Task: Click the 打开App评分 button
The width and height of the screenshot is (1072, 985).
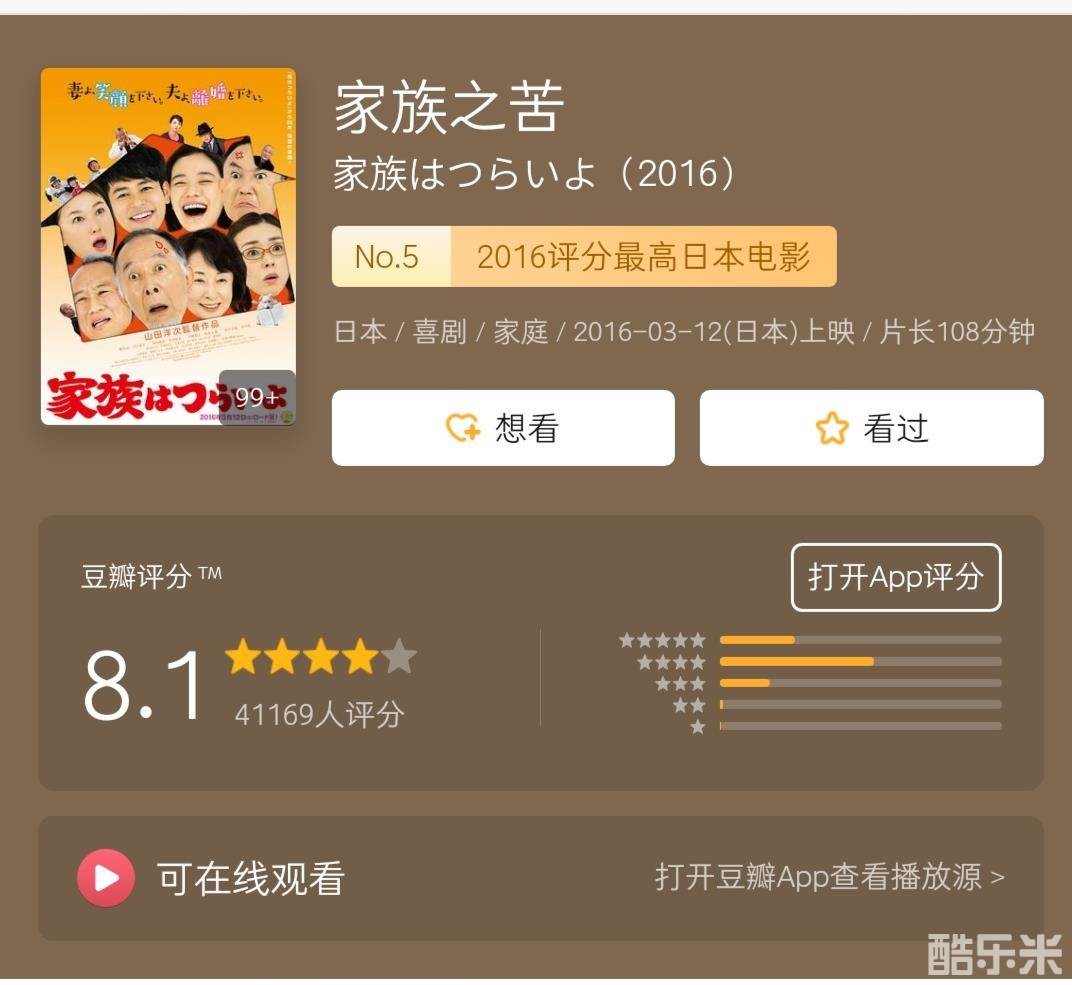Action: 896,577
